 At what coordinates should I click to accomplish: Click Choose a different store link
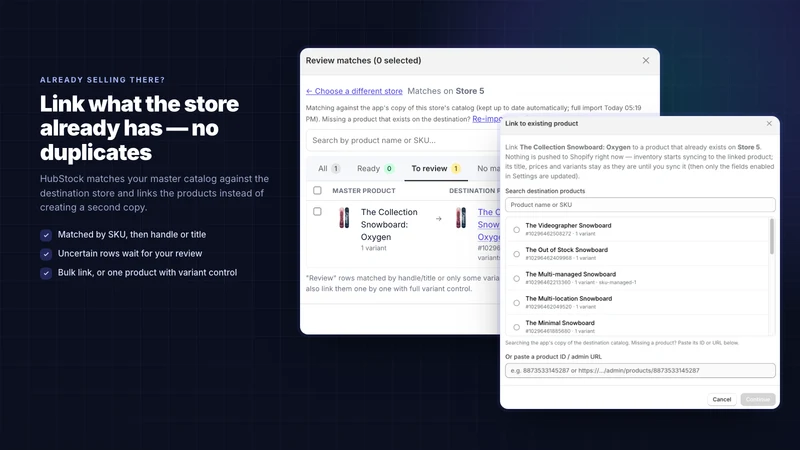(x=354, y=91)
